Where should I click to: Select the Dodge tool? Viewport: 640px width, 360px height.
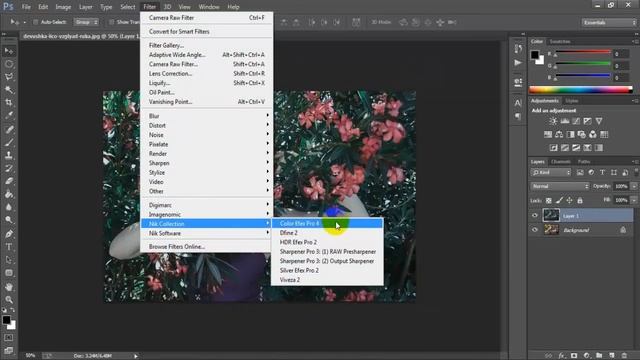[9, 220]
